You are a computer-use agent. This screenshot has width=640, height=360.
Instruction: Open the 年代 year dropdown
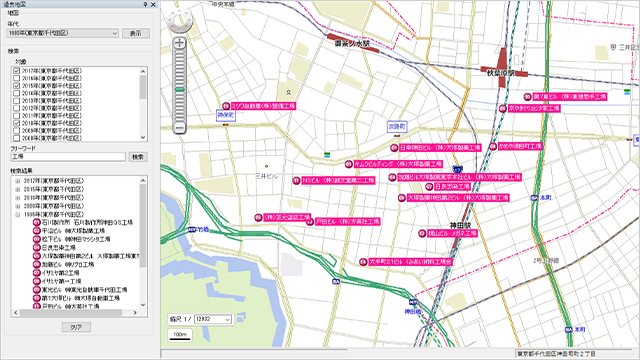pos(62,33)
